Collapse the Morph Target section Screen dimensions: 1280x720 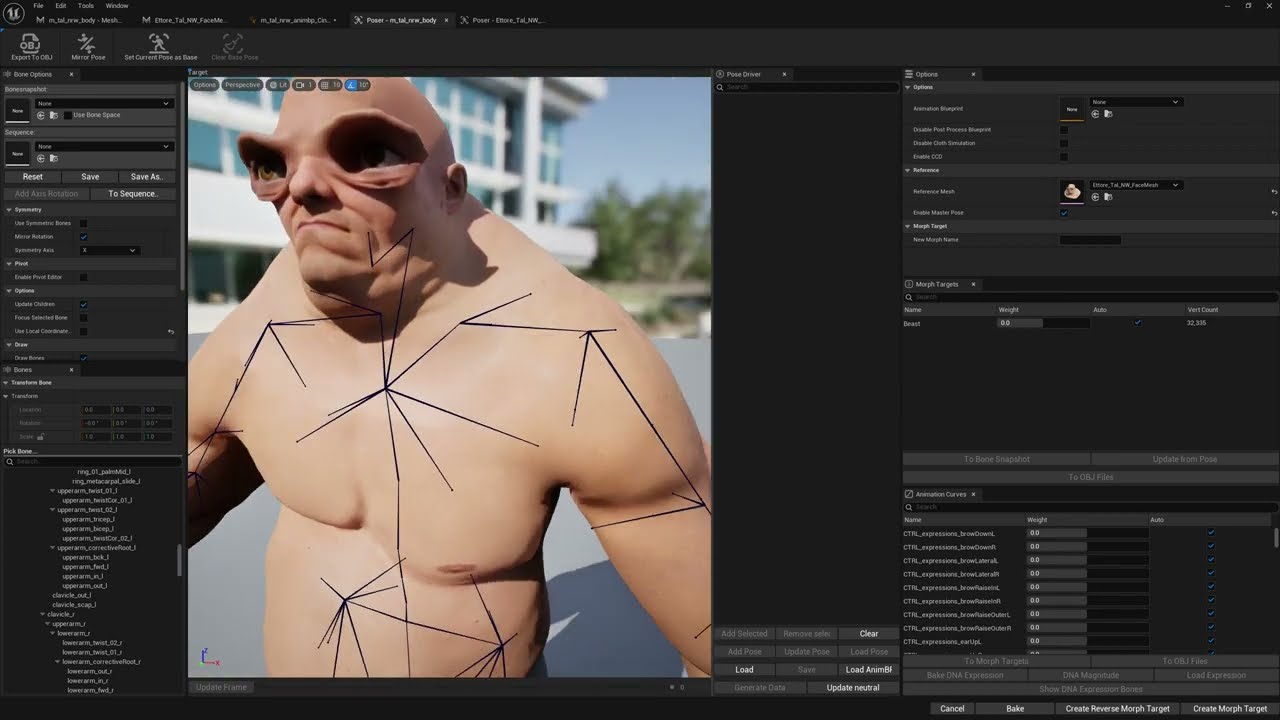(908, 226)
